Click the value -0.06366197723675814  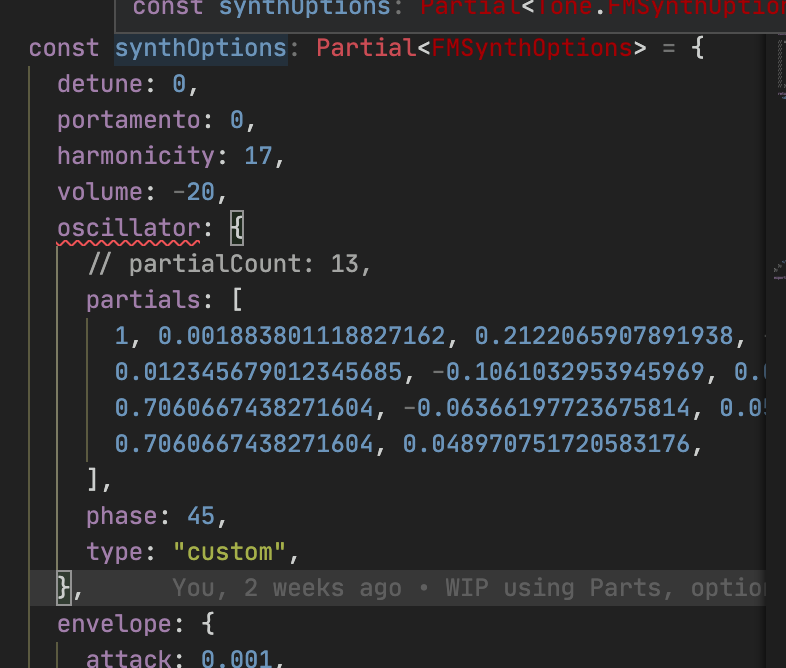click(x=546, y=408)
